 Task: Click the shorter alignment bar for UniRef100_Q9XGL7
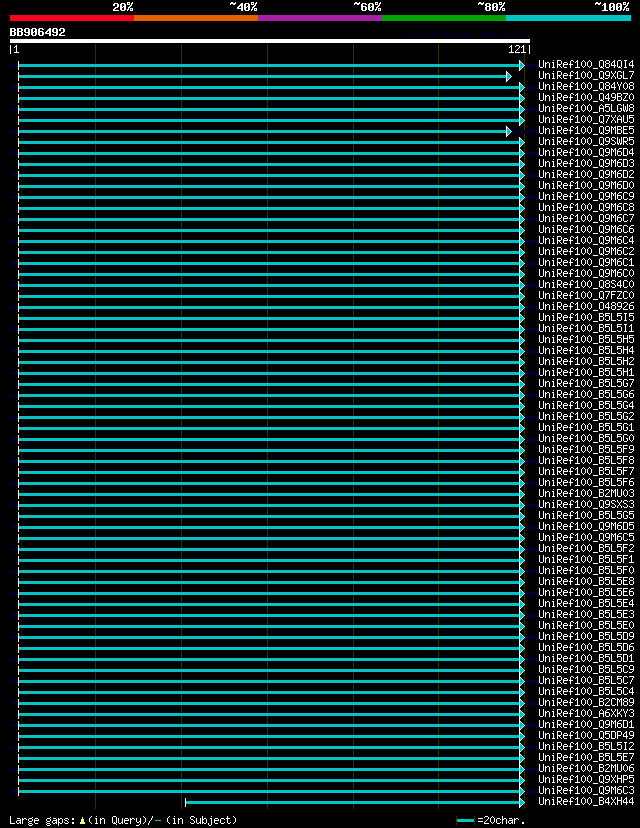pyautogui.click(x=265, y=77)
